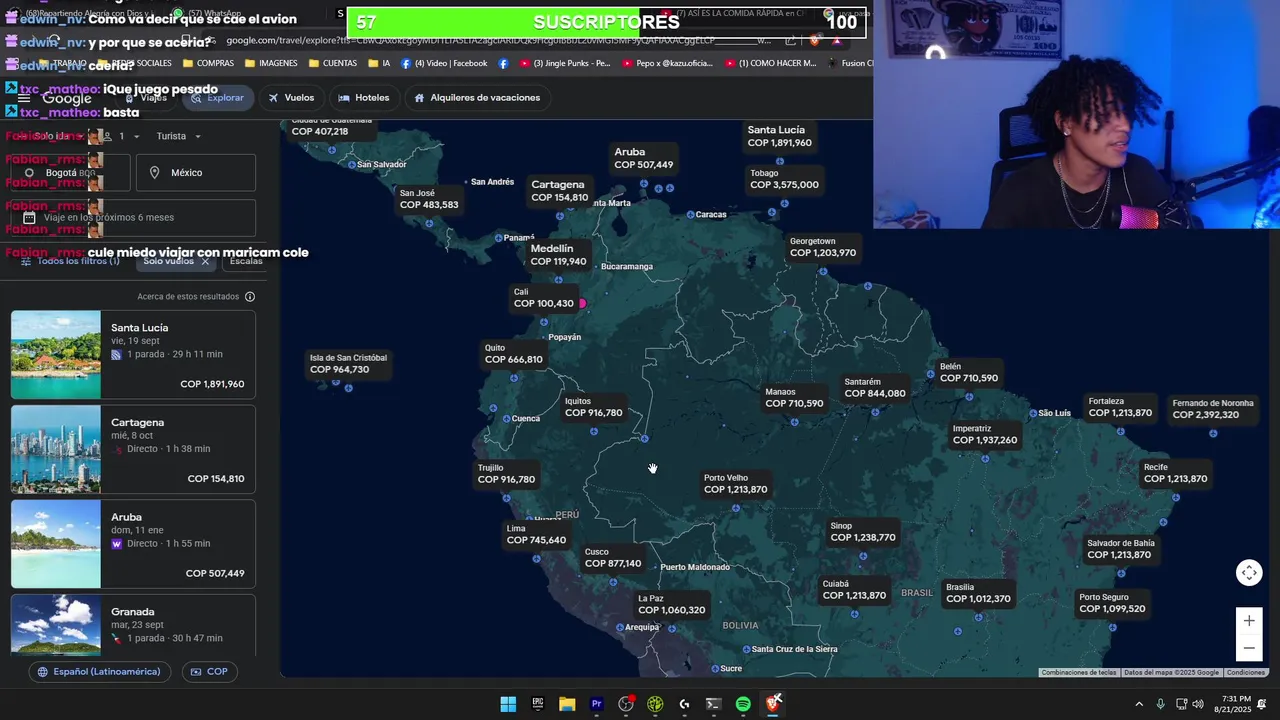The height and width of the screenshot is (720, 1280).
Task: Open the IMAGENES bookmarks folder
Action: [270, 63]
